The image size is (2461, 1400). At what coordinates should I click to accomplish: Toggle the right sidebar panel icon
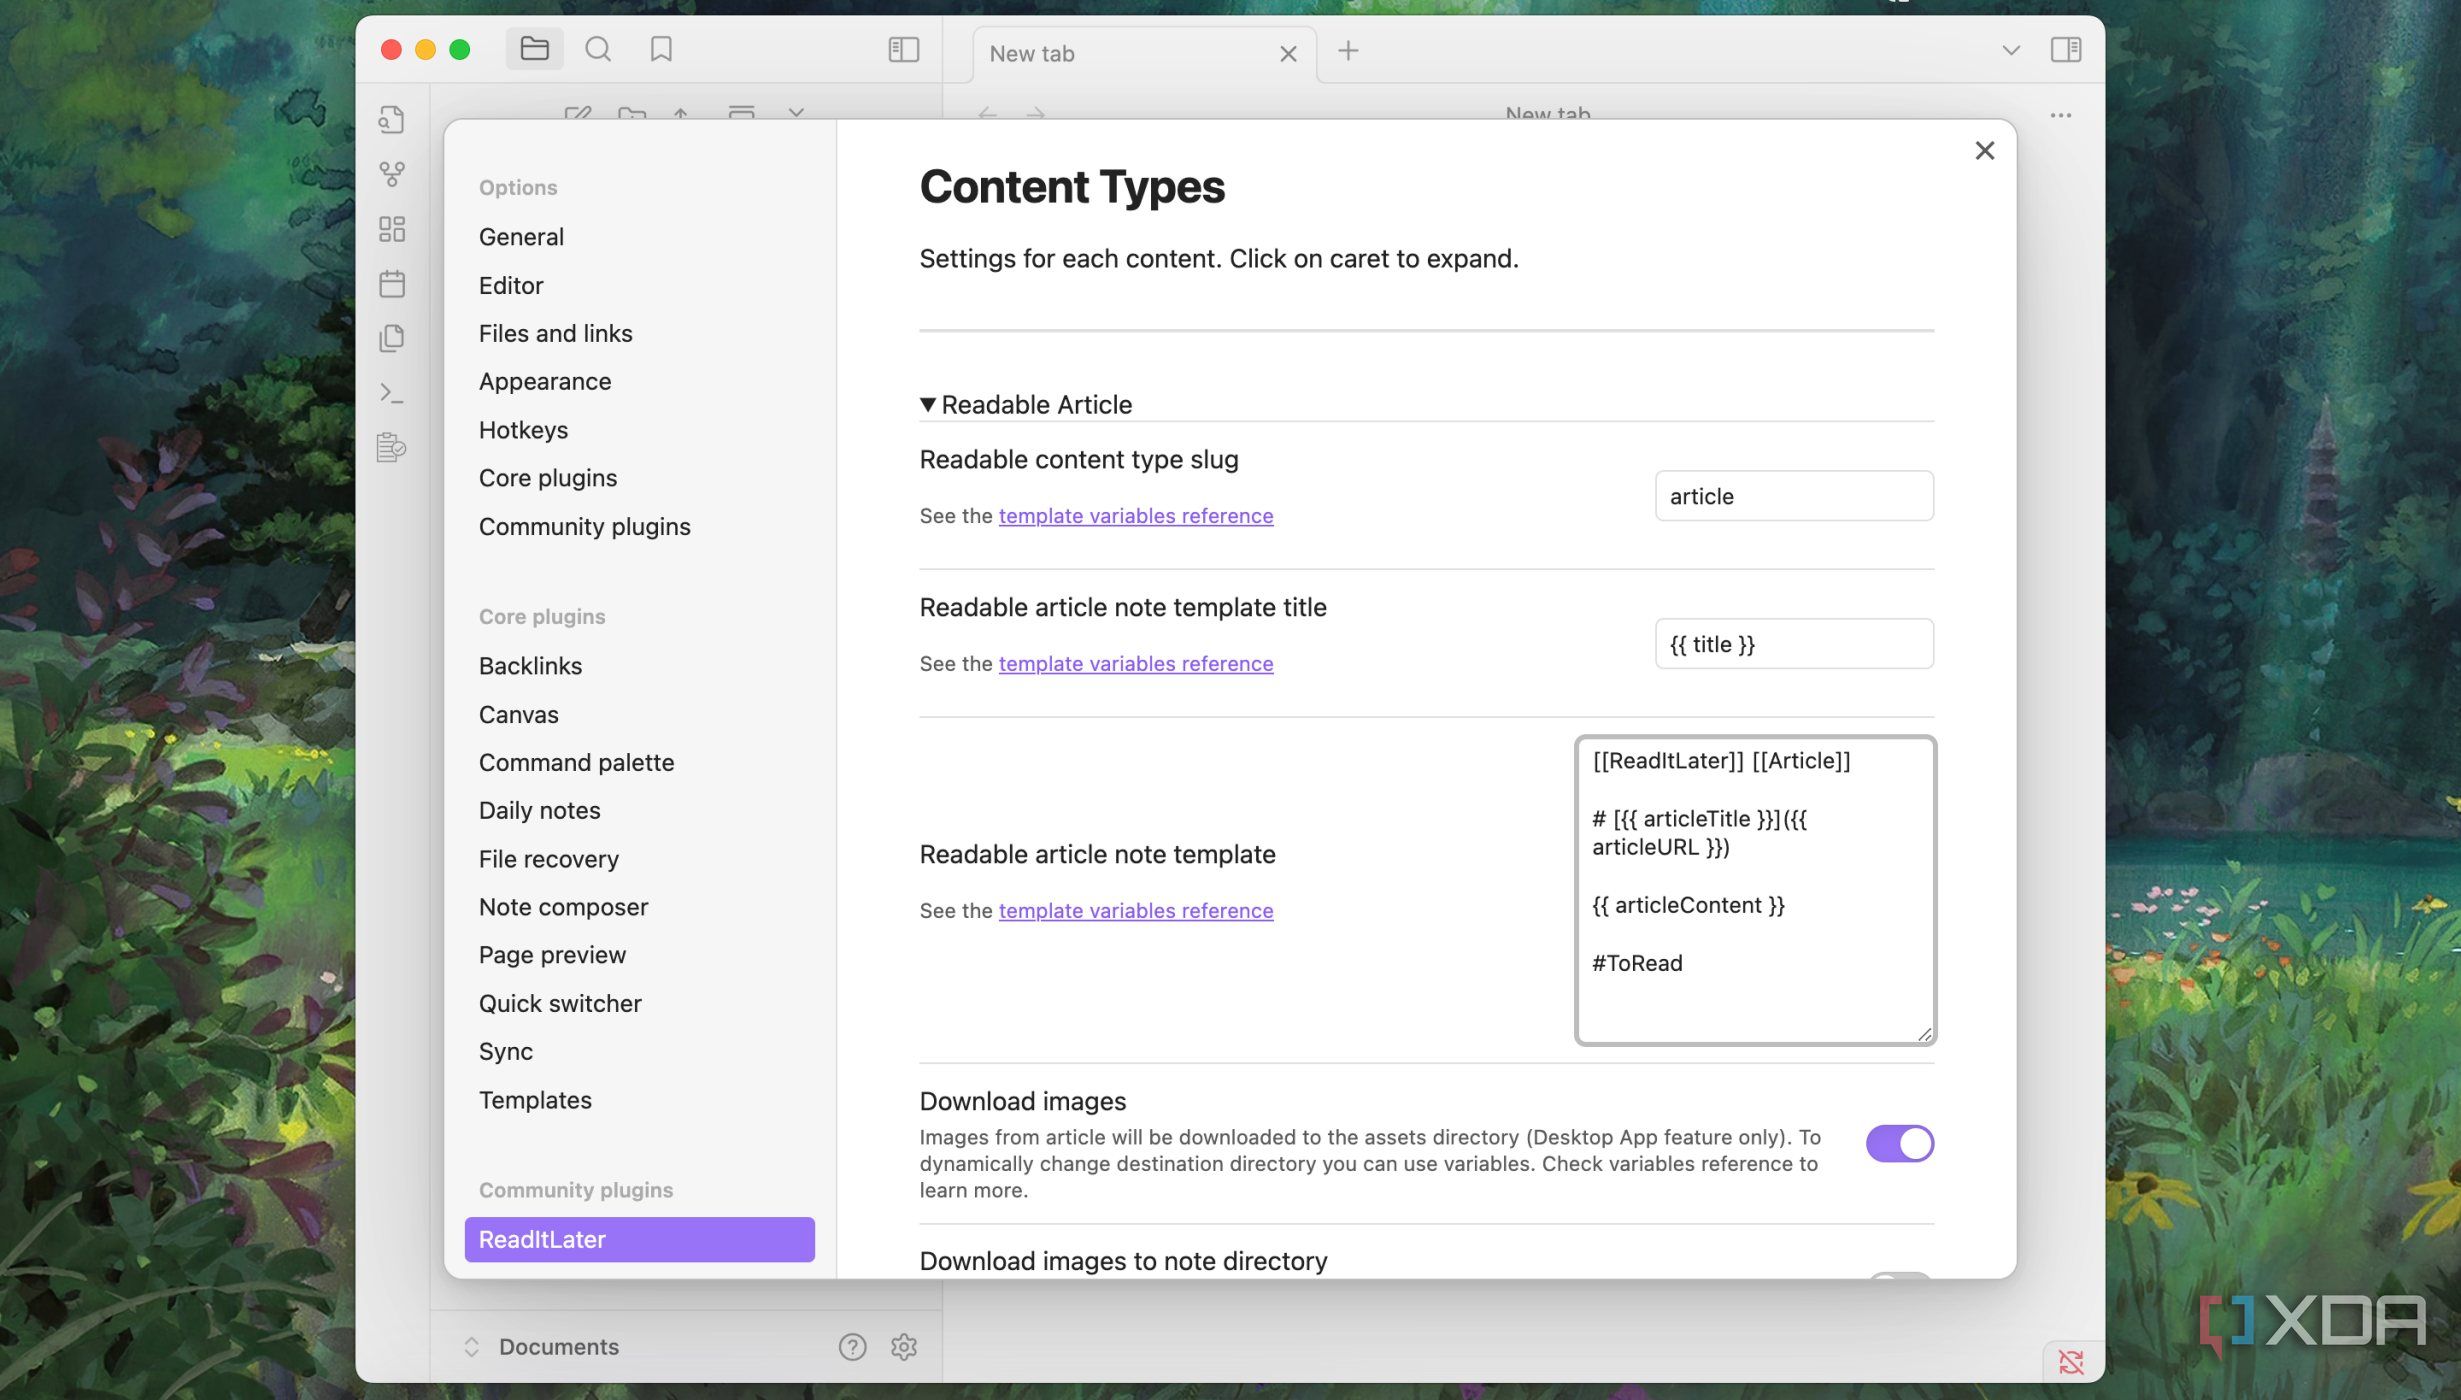2066,49
